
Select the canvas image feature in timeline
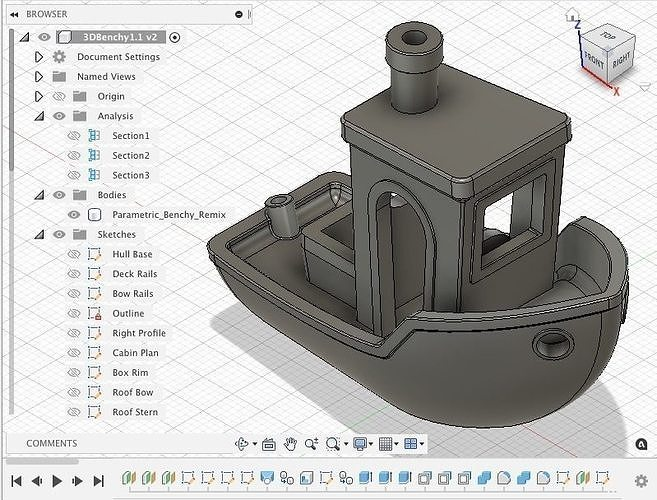tap(307, 478)
